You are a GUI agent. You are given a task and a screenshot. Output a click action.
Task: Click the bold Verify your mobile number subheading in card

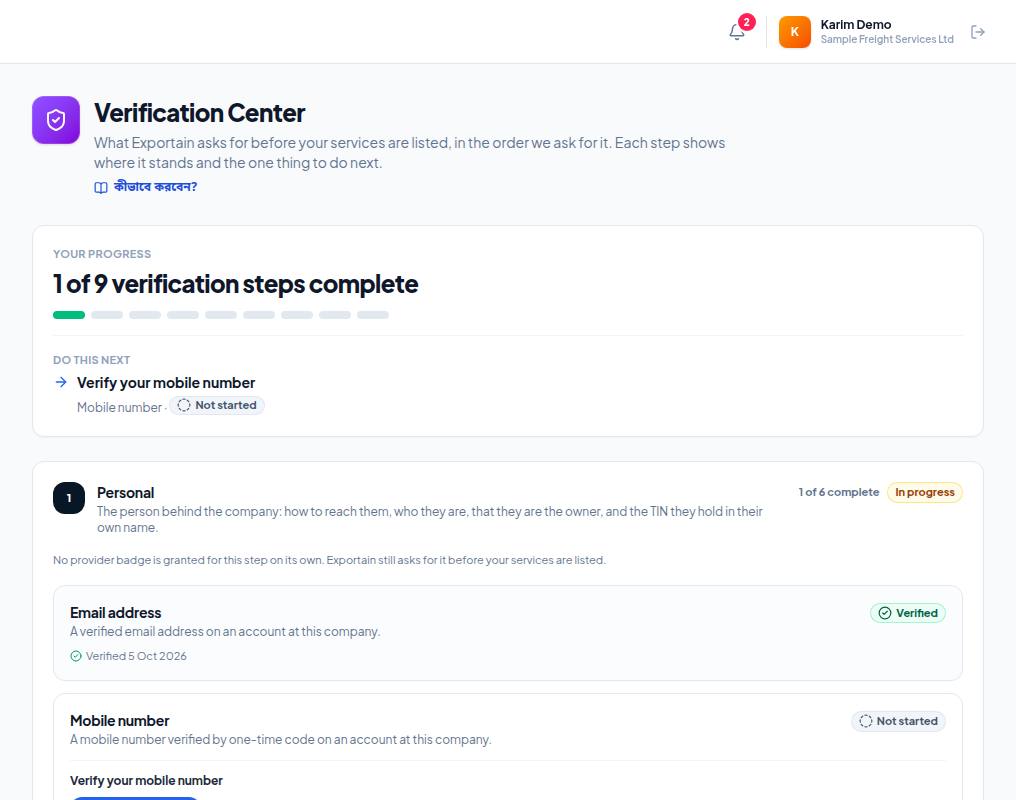pos(146,781)
